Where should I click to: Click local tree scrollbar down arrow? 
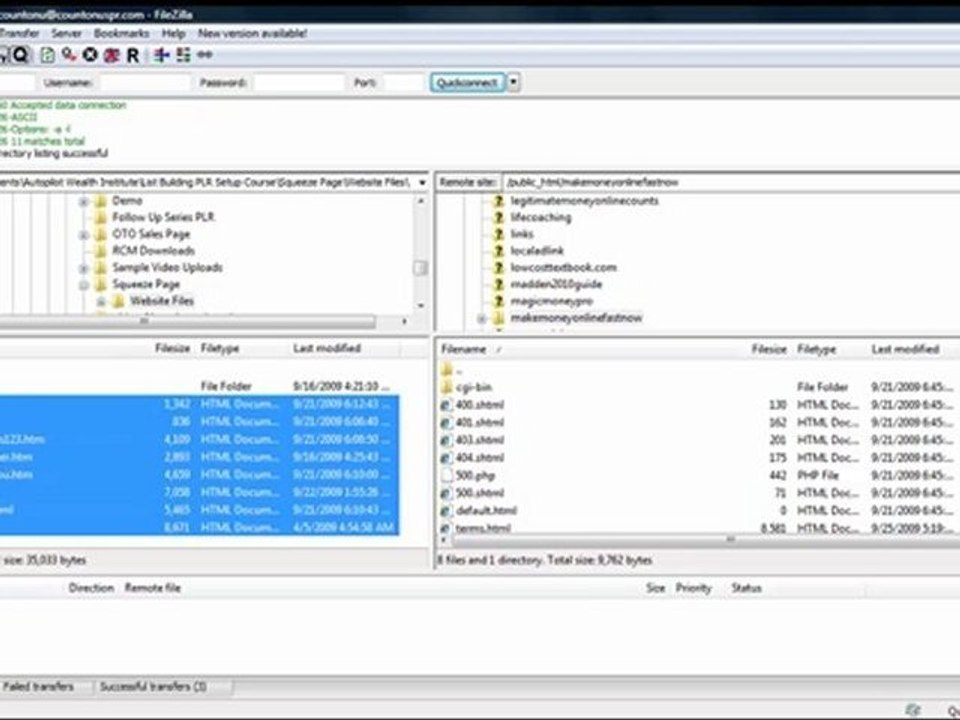[x=421, y=306]
